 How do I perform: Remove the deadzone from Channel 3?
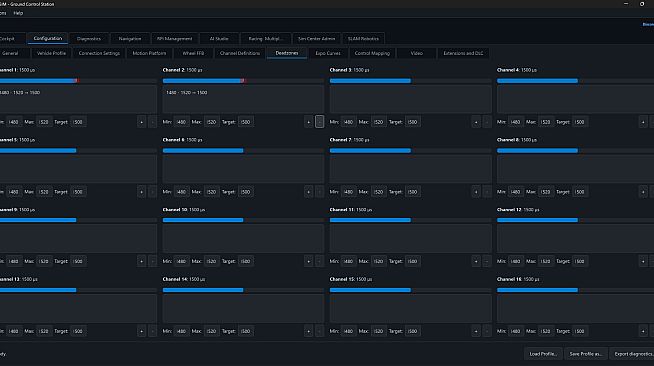[487, 122]
